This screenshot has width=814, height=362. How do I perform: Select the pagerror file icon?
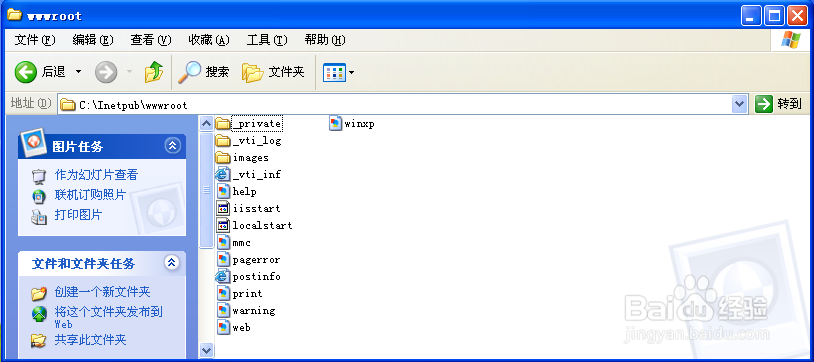point(223,260)
